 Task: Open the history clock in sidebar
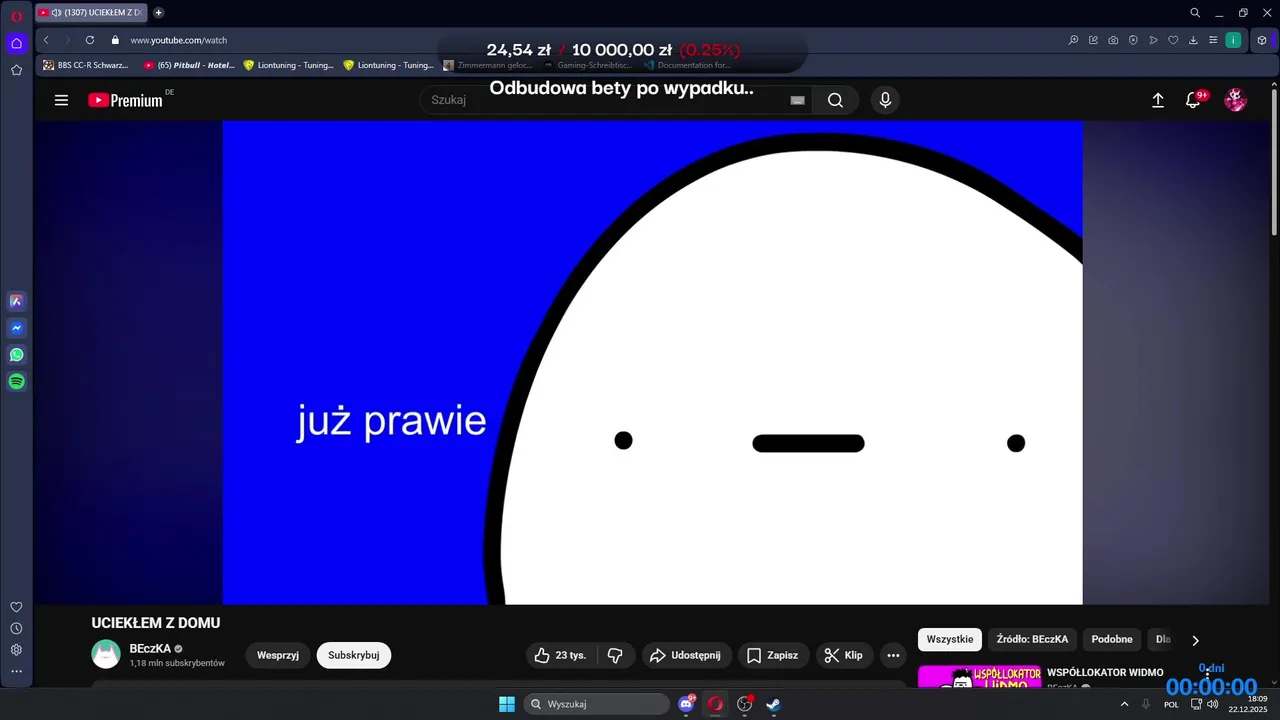point(16,628)
